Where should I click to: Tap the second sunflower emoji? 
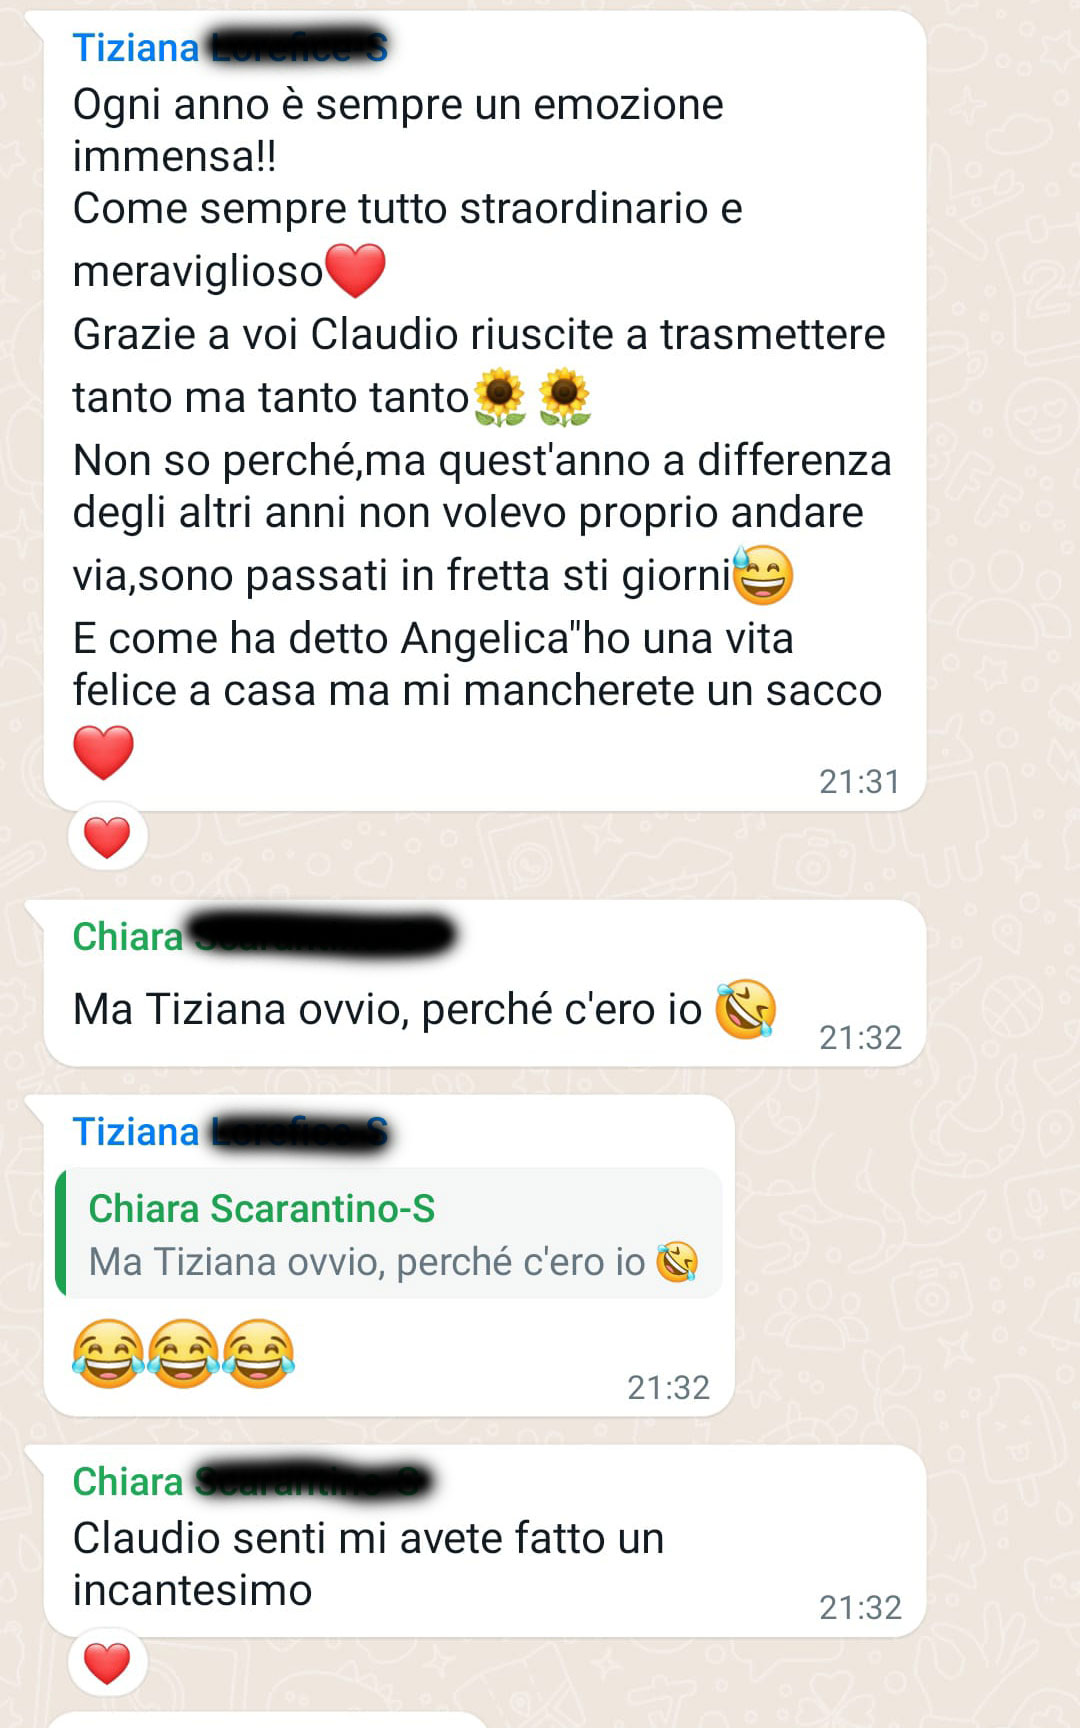pyautogui.click(x=565, y=396)
